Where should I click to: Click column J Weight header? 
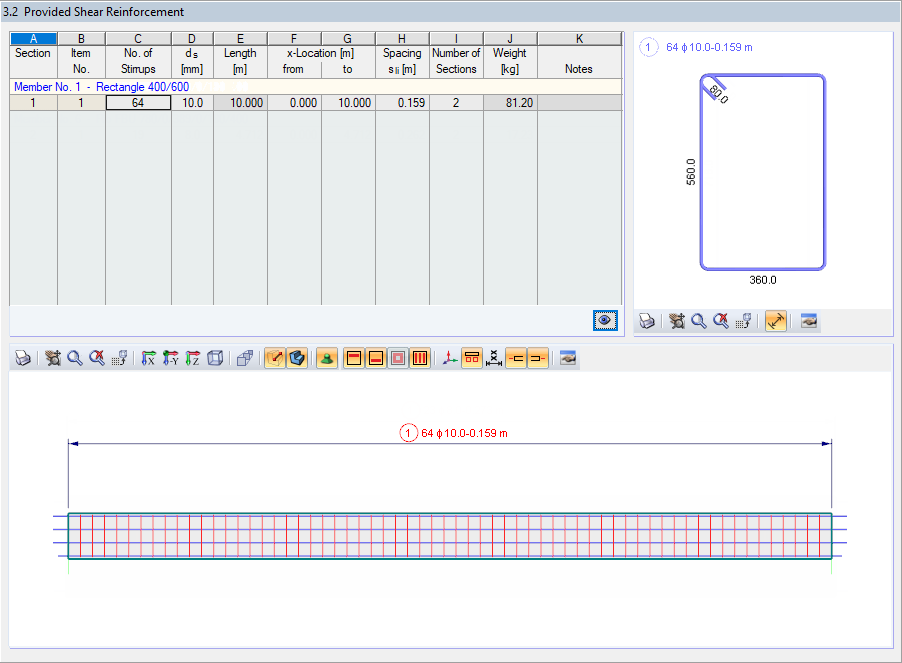[x=510, y=39]
